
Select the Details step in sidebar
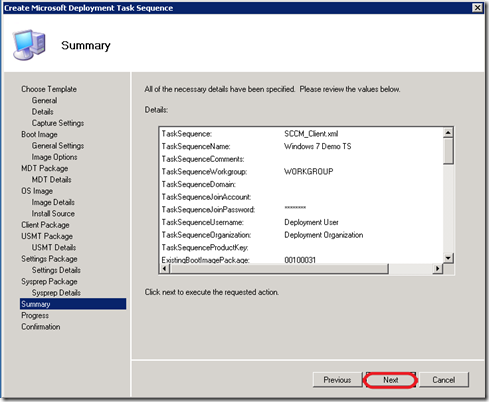point(42,112)
